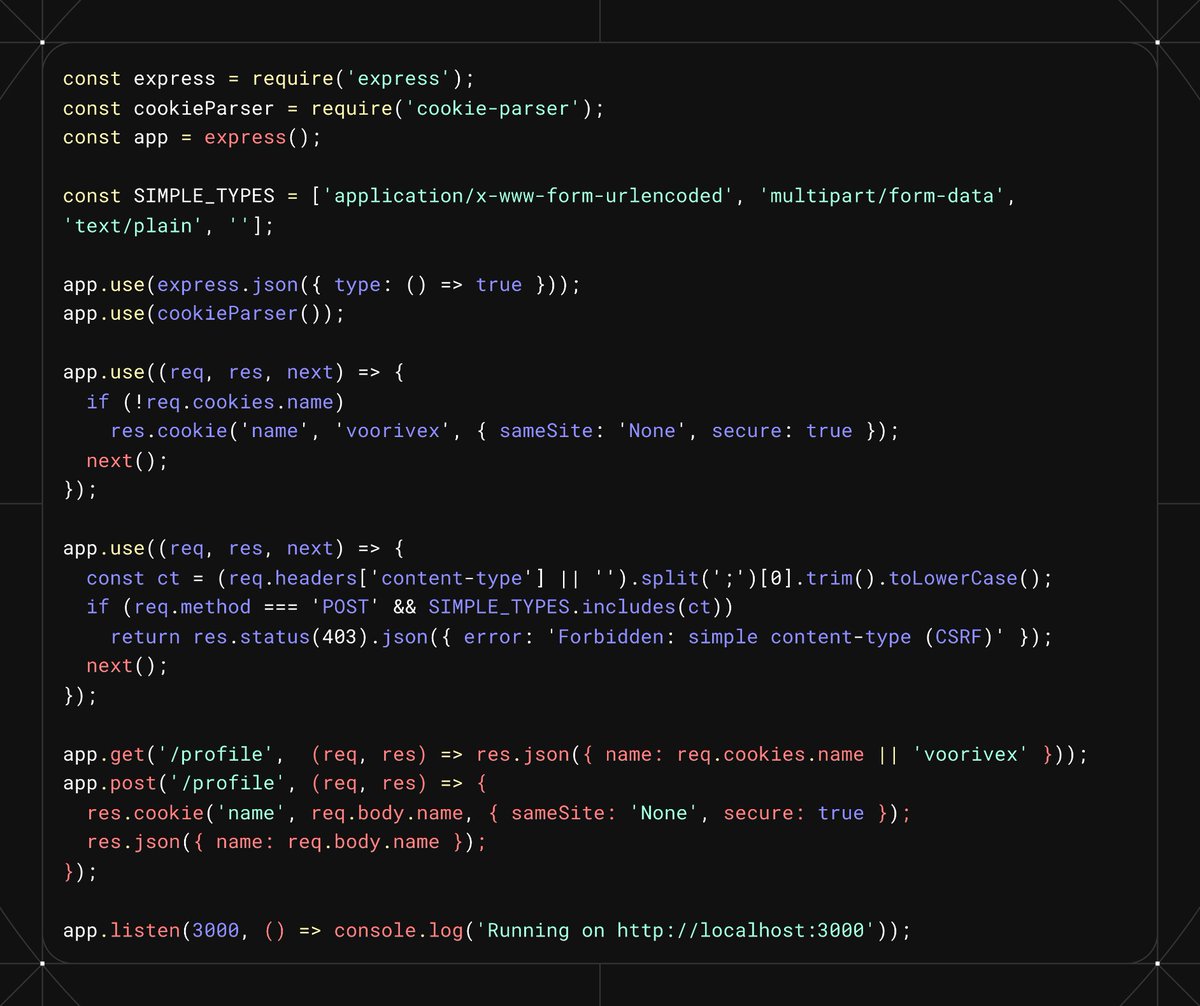Click the "SIMPLE_TYPES.includes(ct)" expression
1200x1006 pixels.
(x=576, y=607)
